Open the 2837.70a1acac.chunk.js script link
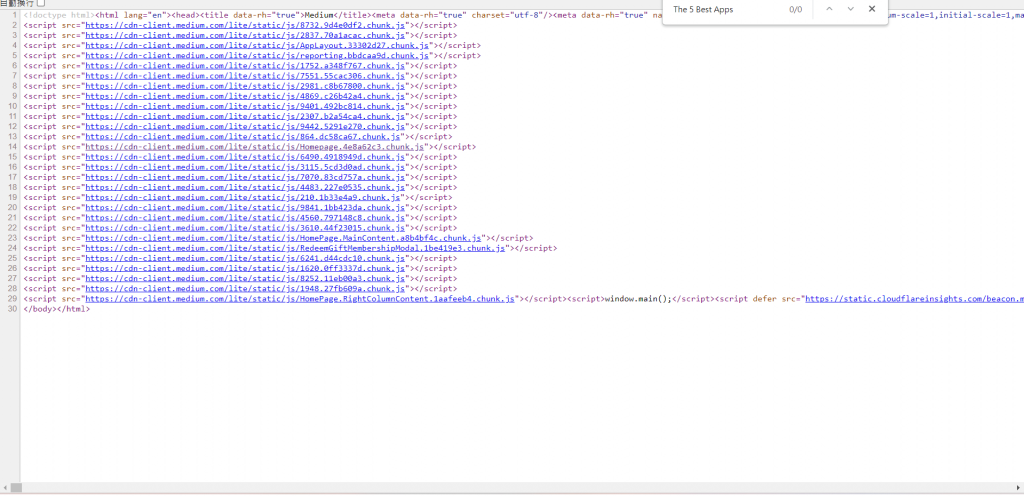Viewport: 1024px width, 496px height. (246, 35)
